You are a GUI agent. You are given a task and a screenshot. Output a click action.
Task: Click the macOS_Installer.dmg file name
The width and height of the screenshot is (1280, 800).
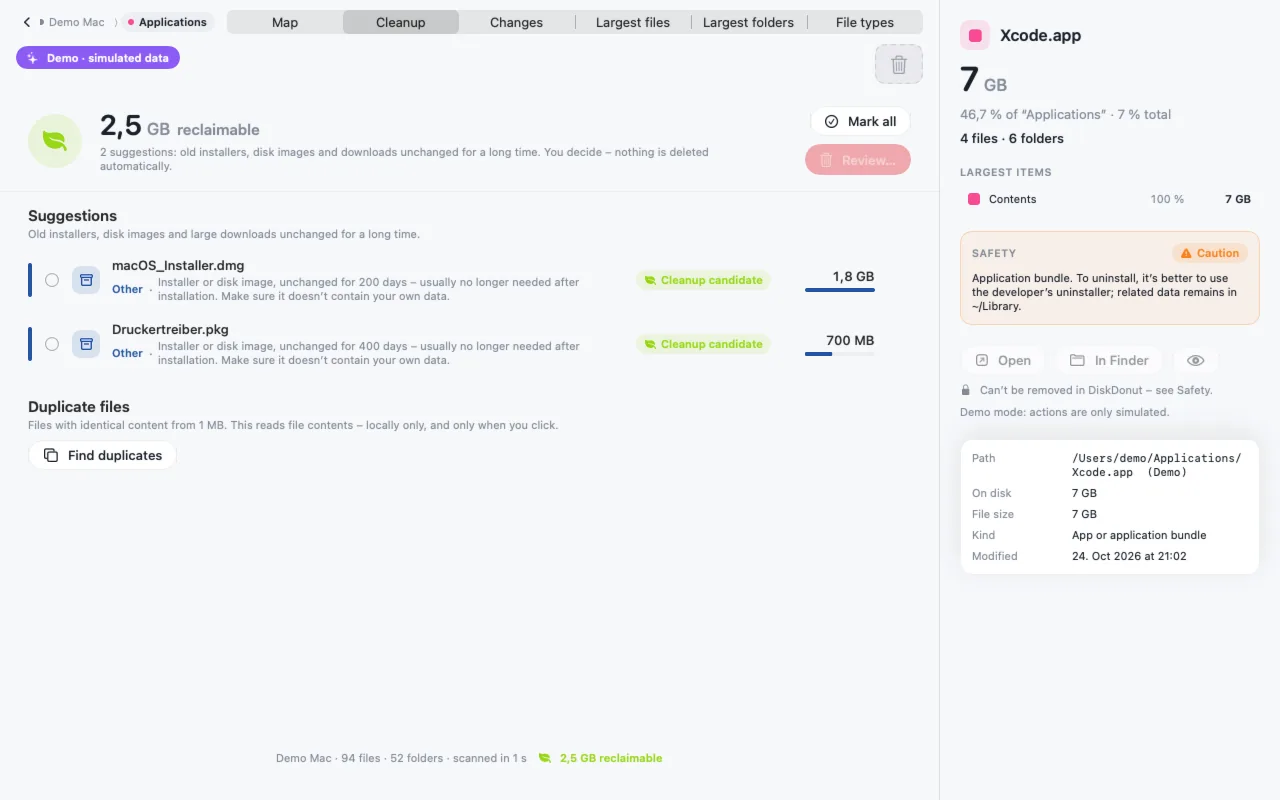[x=178, y=265]
